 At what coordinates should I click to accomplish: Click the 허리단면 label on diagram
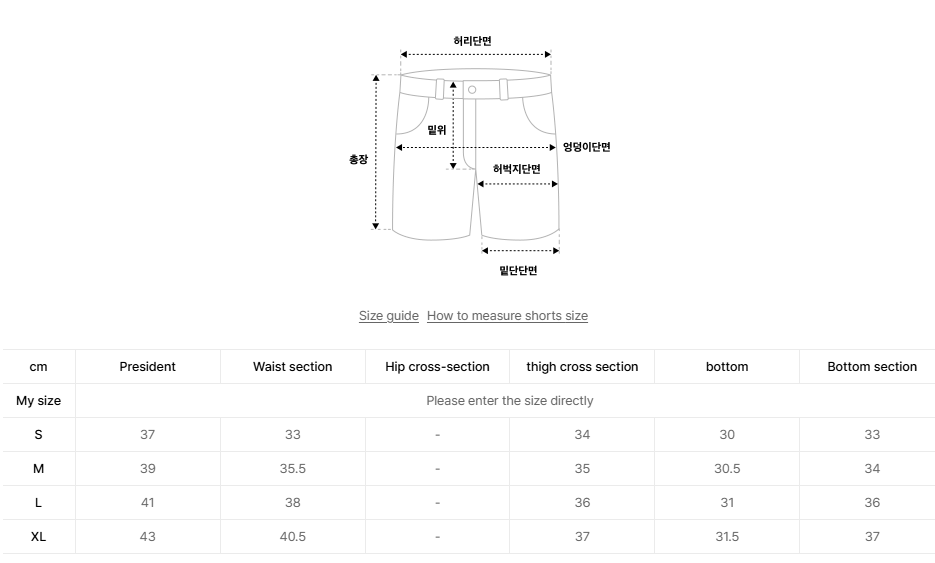472,41
